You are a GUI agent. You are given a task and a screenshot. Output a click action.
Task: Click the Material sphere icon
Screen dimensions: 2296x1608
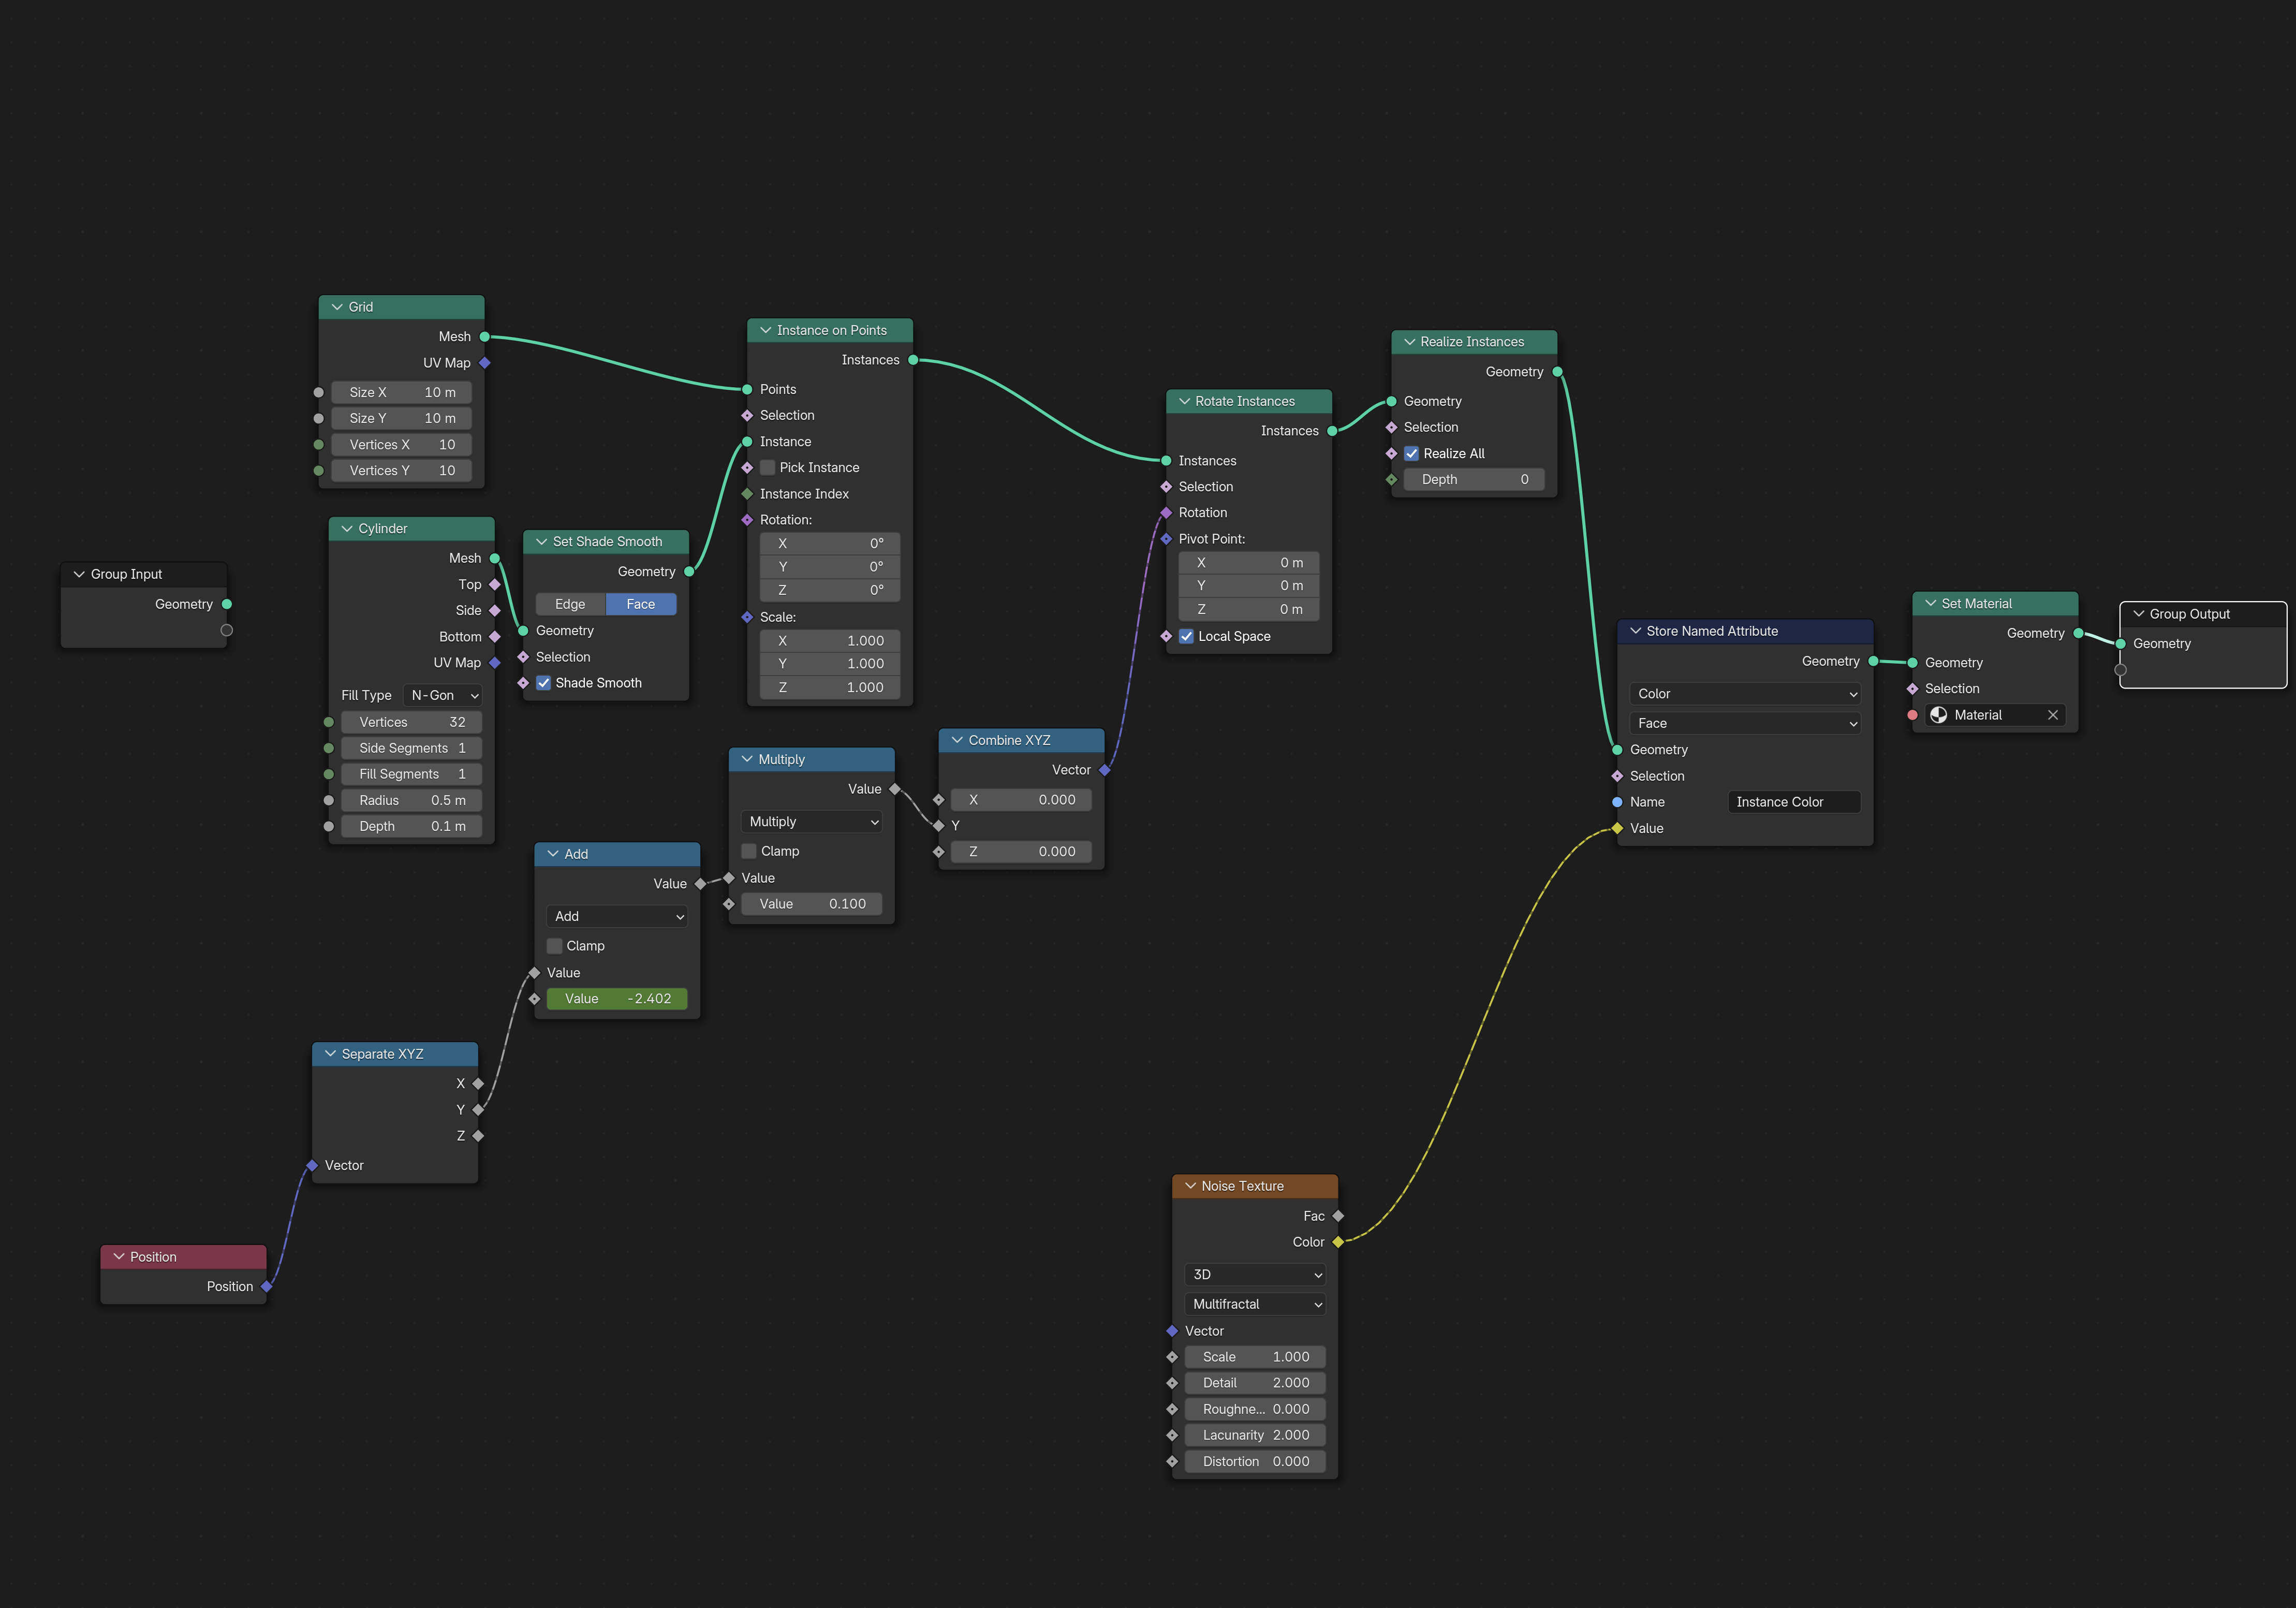(1939, 715)
